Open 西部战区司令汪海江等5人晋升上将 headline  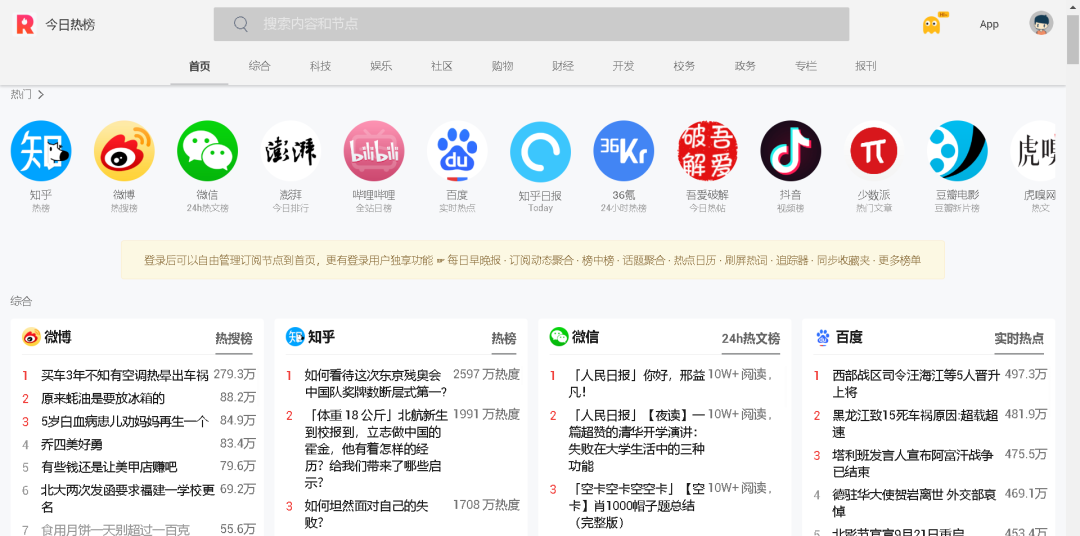[x=916, y=384]
